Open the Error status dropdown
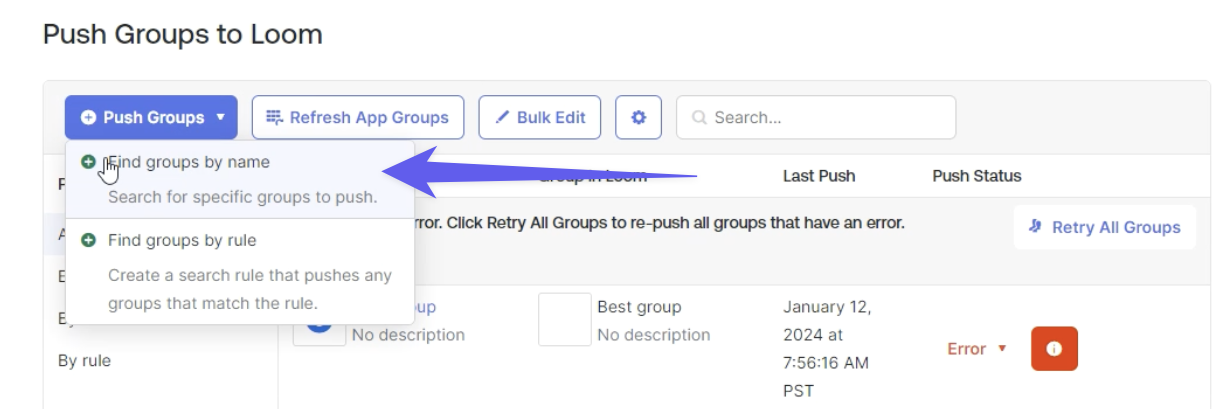1214x409 pixels. click(977, 349)
